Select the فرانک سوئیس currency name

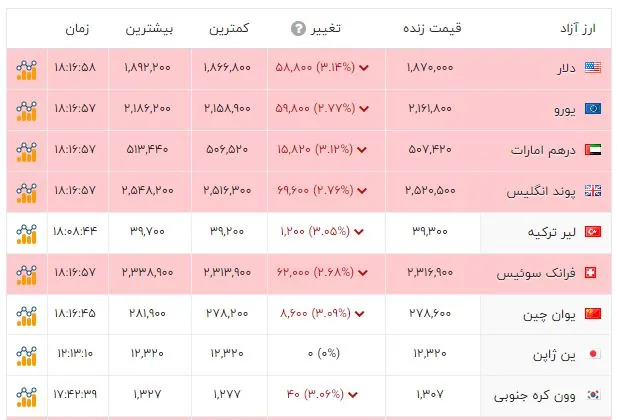point(536,273)
